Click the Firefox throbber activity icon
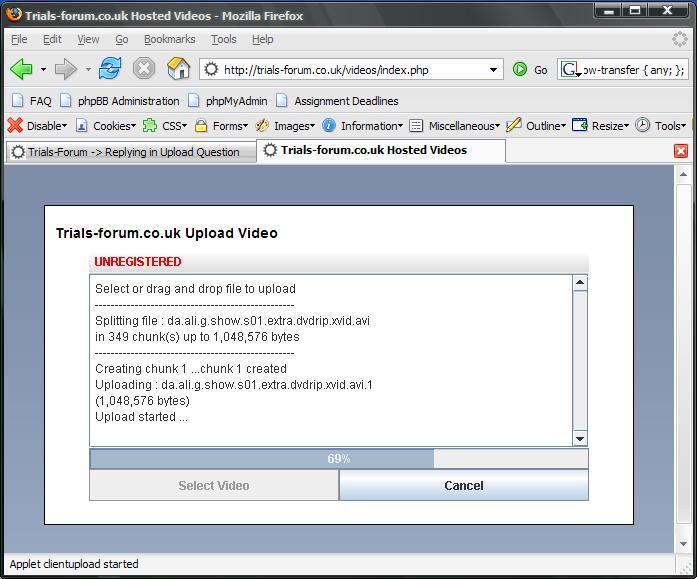Screen dimensions: 697x579 pyautogui.click(x=680, y=39)
